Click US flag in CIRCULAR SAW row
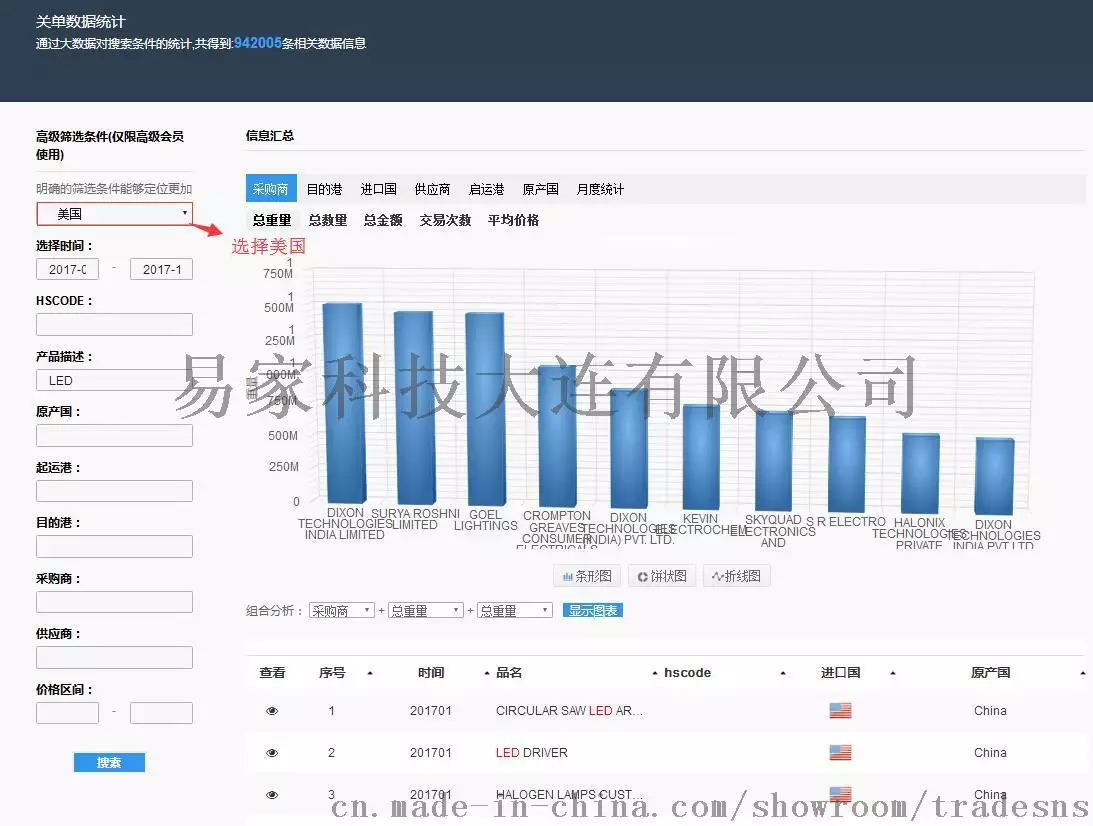The image size is (1093, 826). [x=840, y=710]
